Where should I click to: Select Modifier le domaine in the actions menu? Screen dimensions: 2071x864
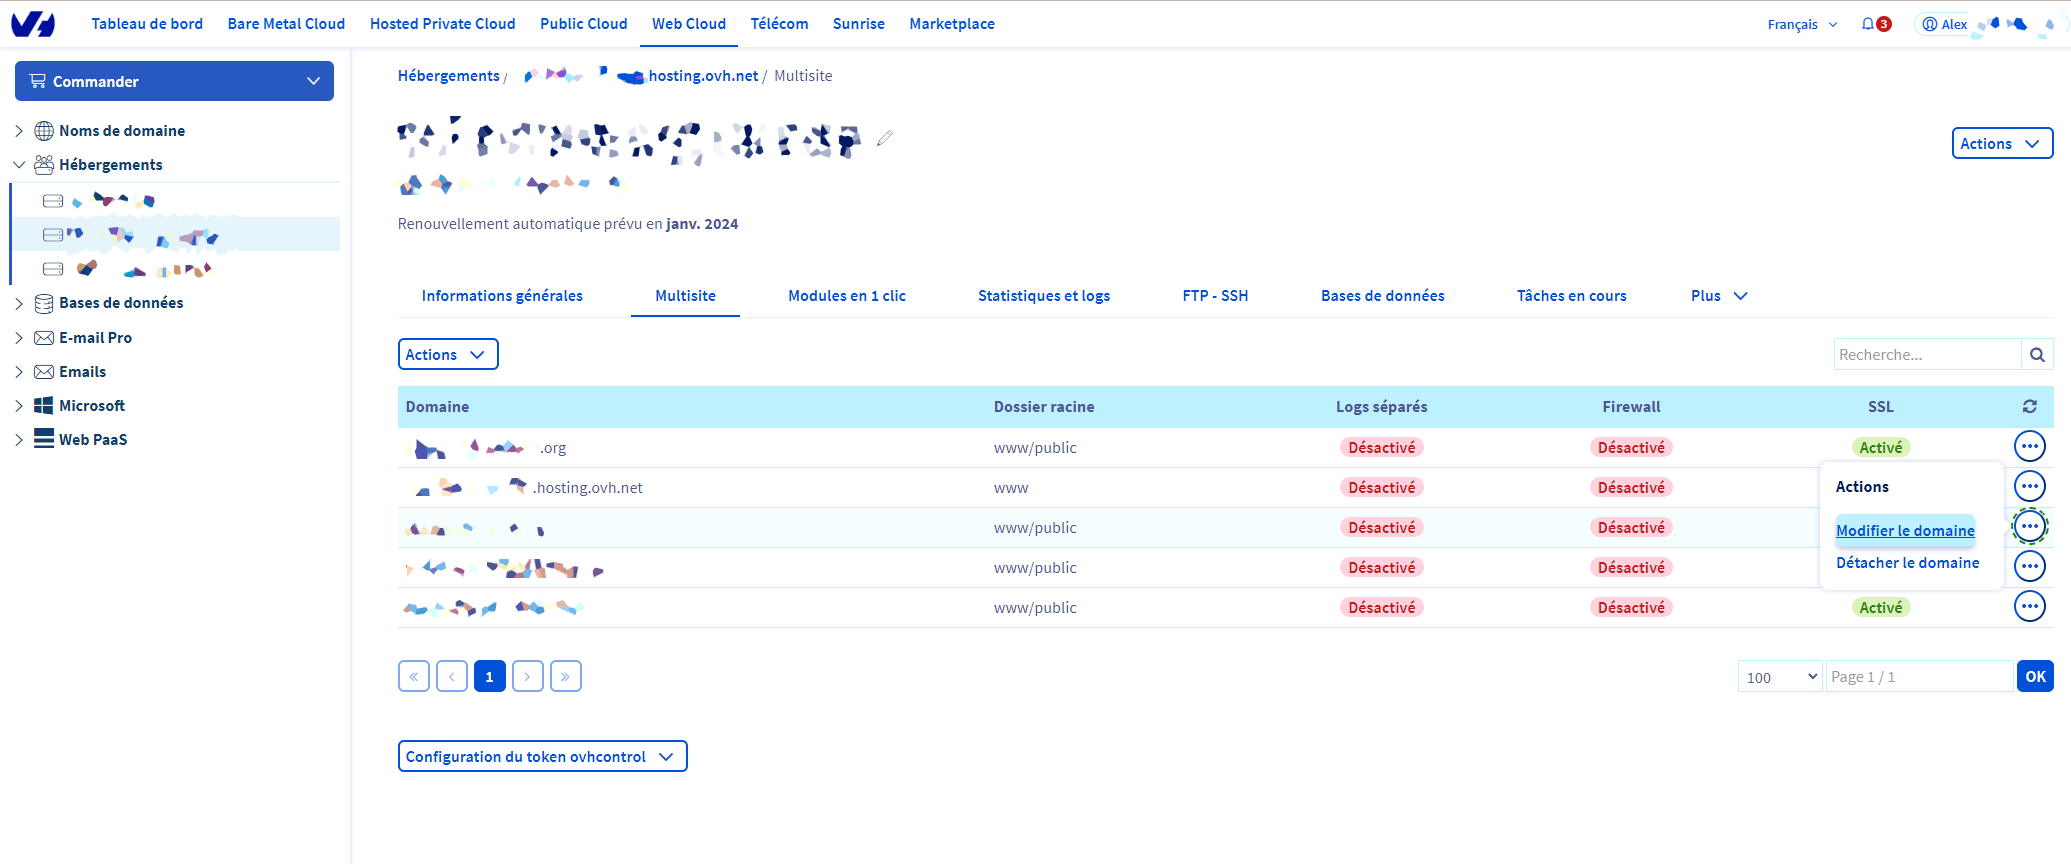(1905, 531)
